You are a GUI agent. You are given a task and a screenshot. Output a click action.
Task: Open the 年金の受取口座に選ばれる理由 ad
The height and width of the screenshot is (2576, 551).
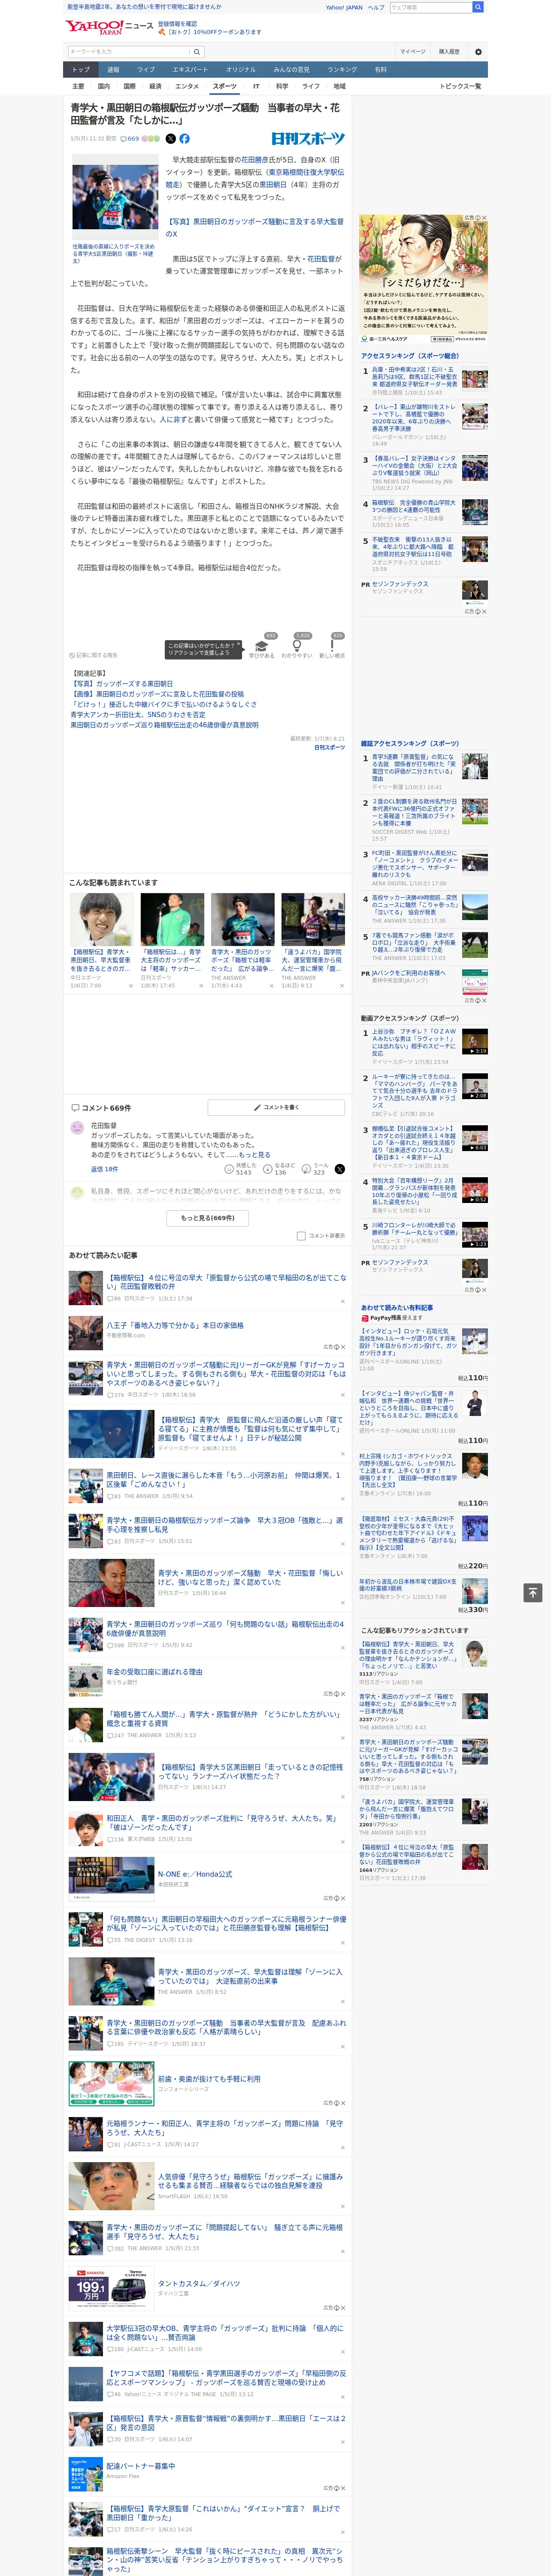coord(154,1672)
